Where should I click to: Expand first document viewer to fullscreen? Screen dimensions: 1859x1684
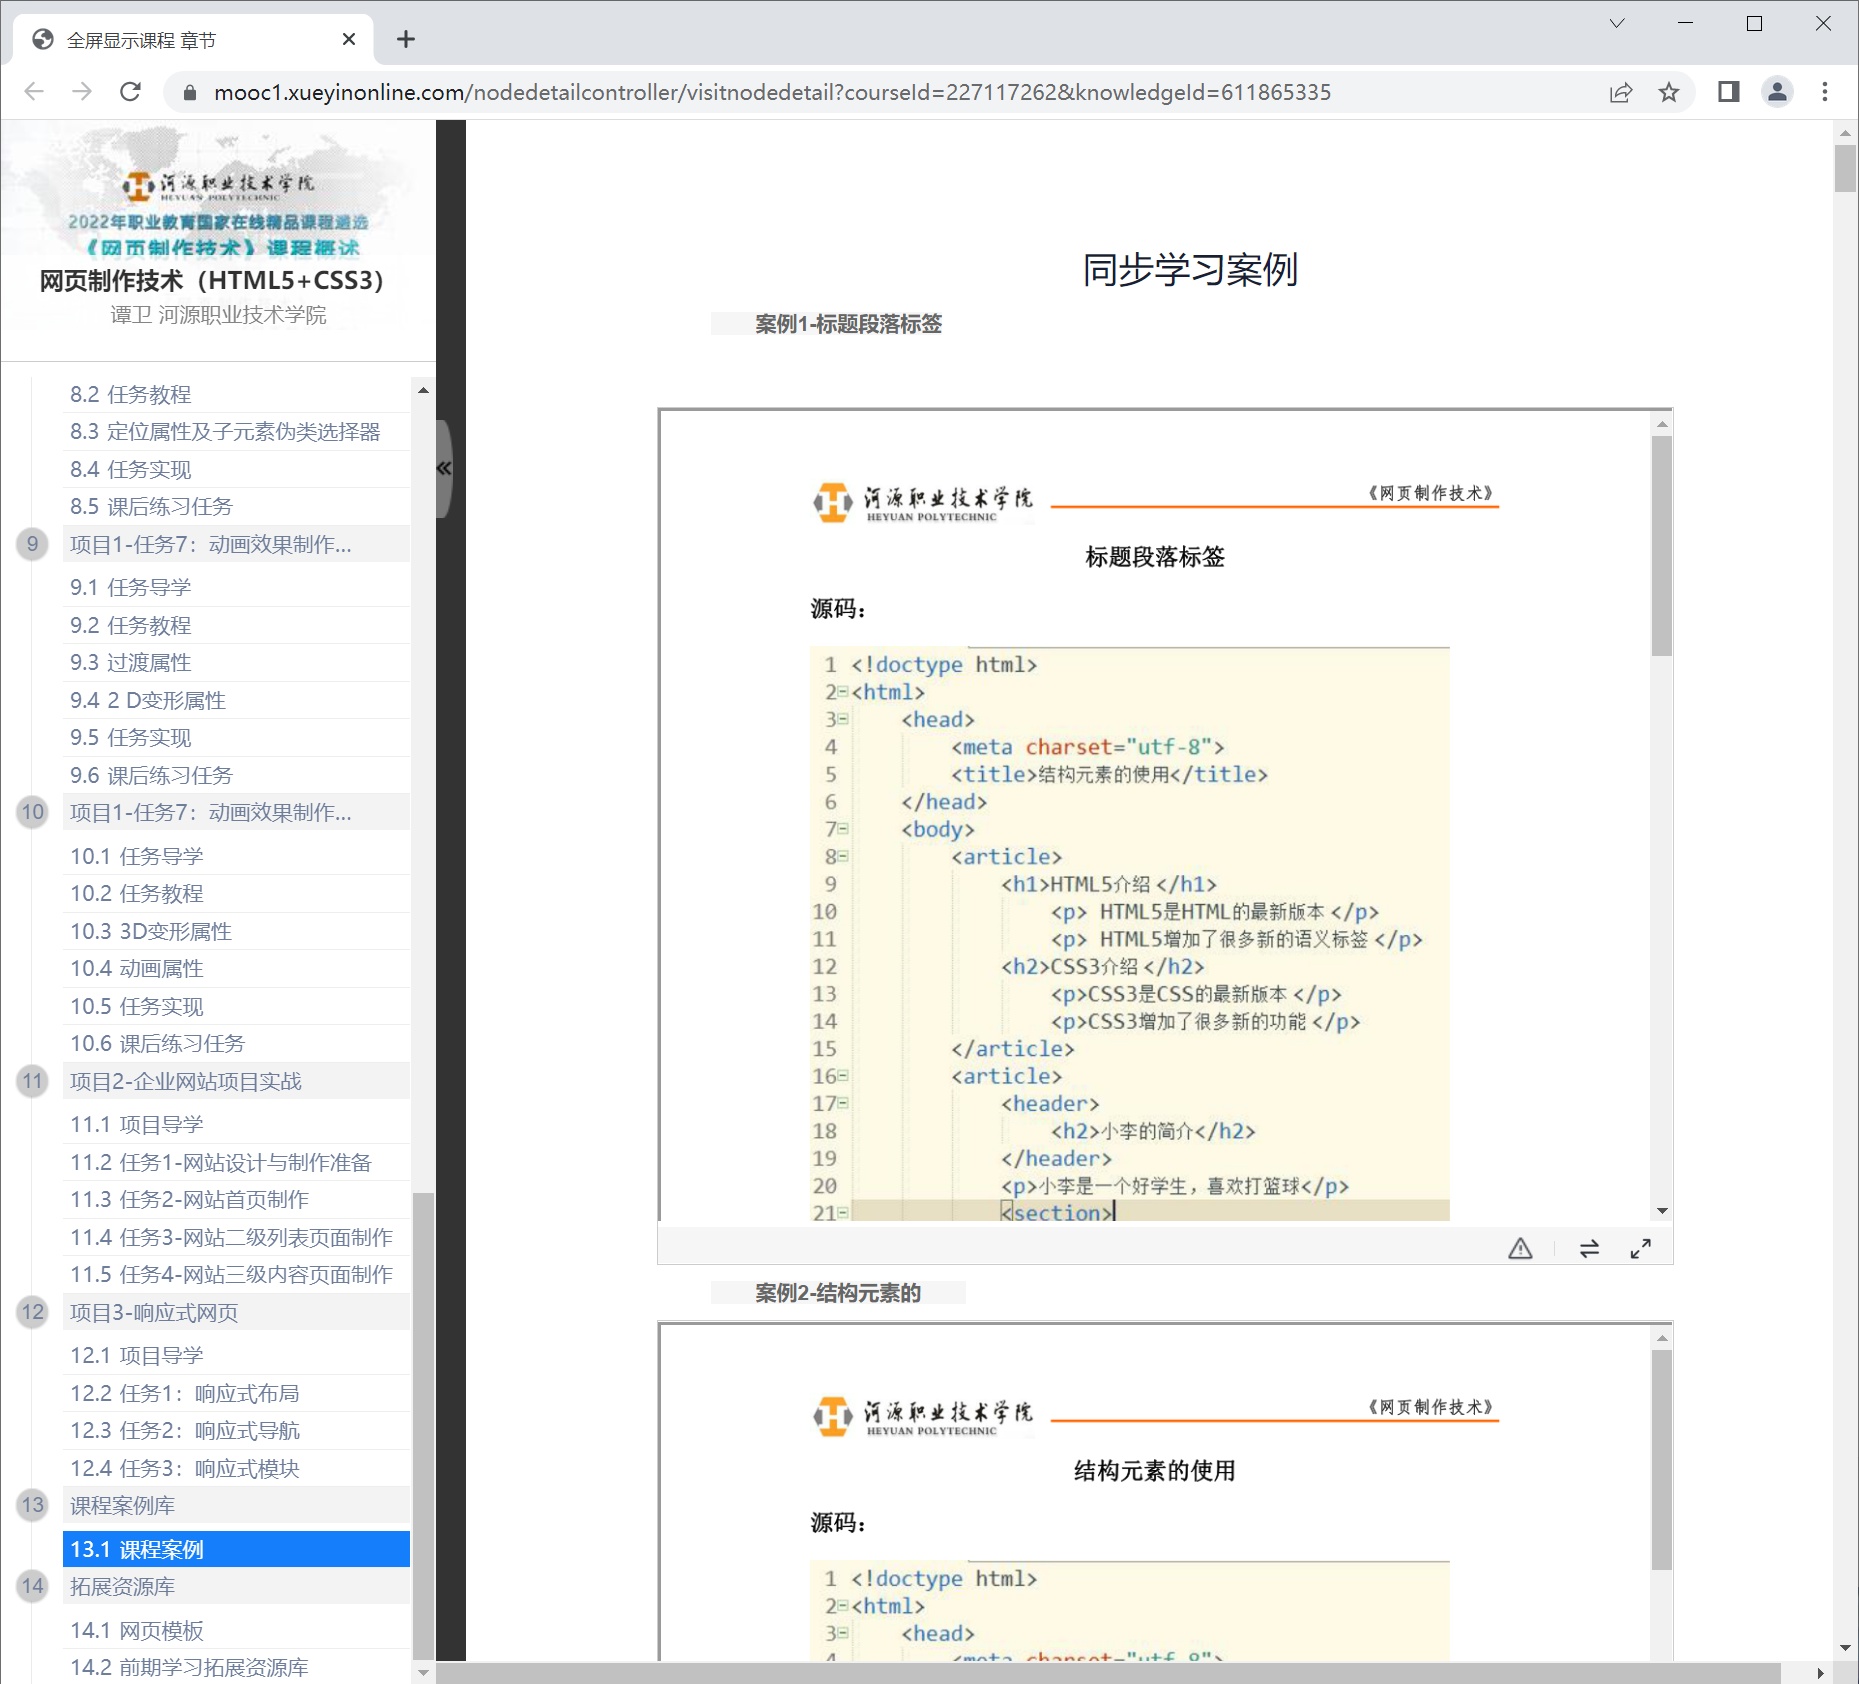pos(1640,1248)
